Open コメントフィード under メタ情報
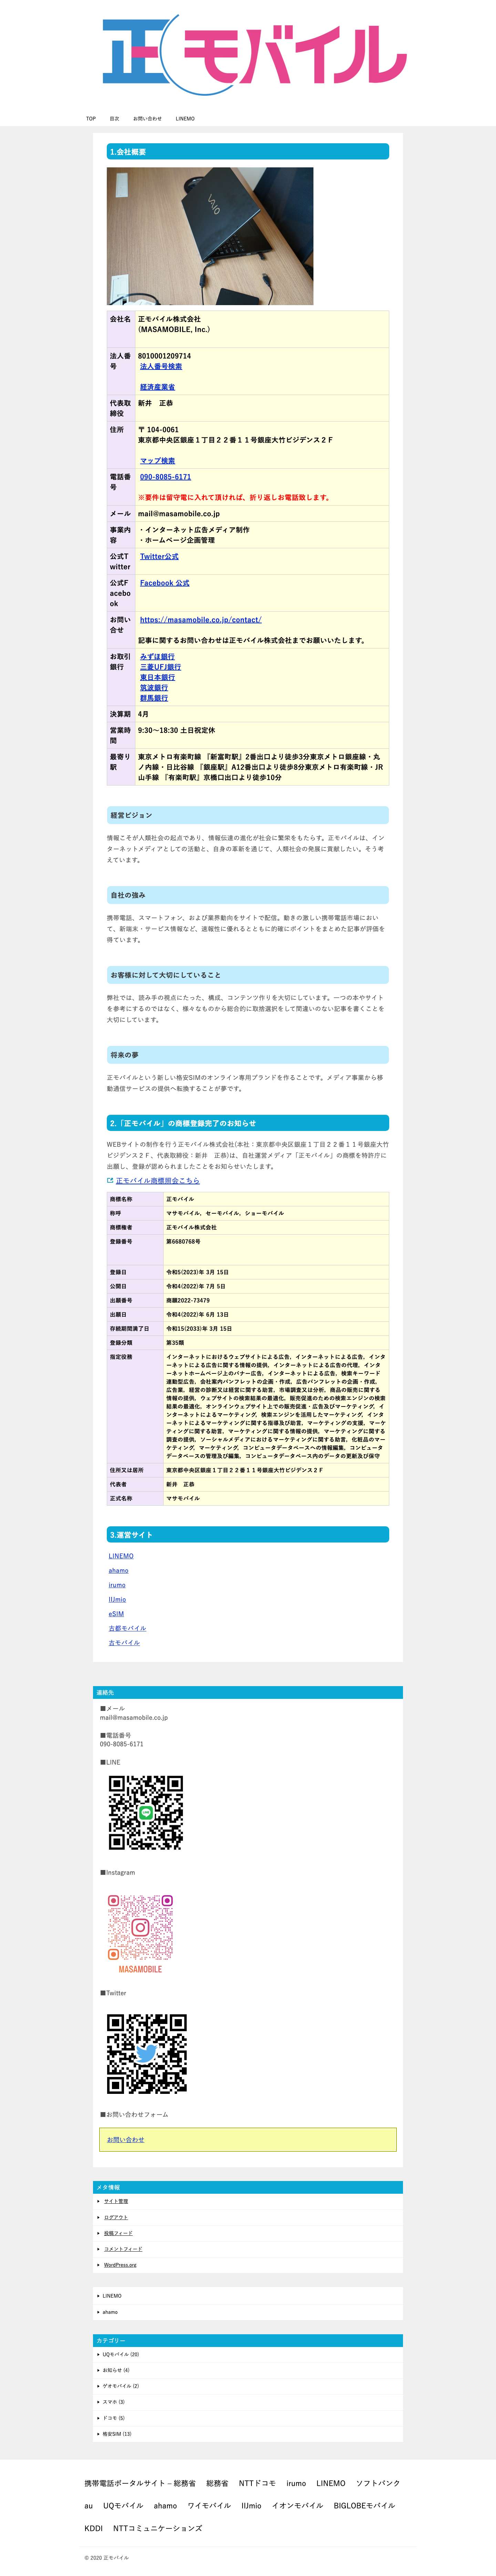This screenshot has height=2576, width=496. [123, 2249]
